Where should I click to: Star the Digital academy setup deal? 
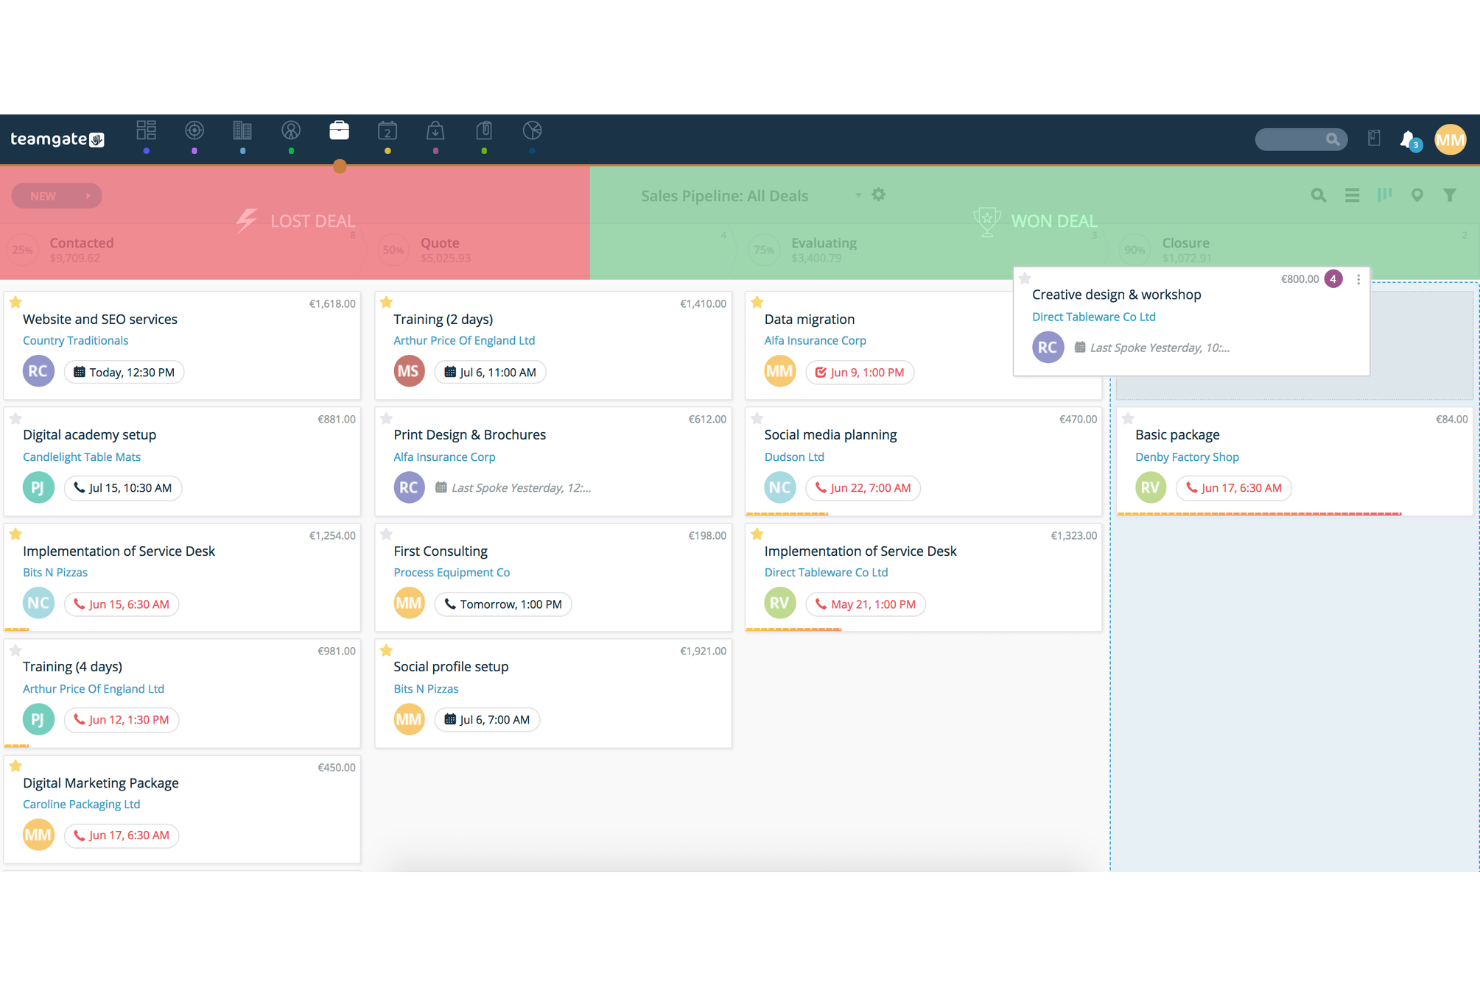(15, 418)
